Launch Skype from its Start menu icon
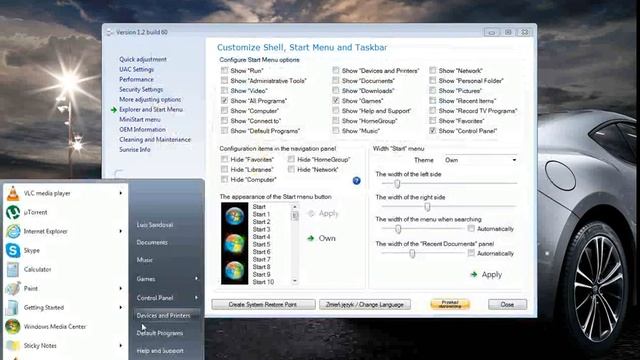 point(13,250)
